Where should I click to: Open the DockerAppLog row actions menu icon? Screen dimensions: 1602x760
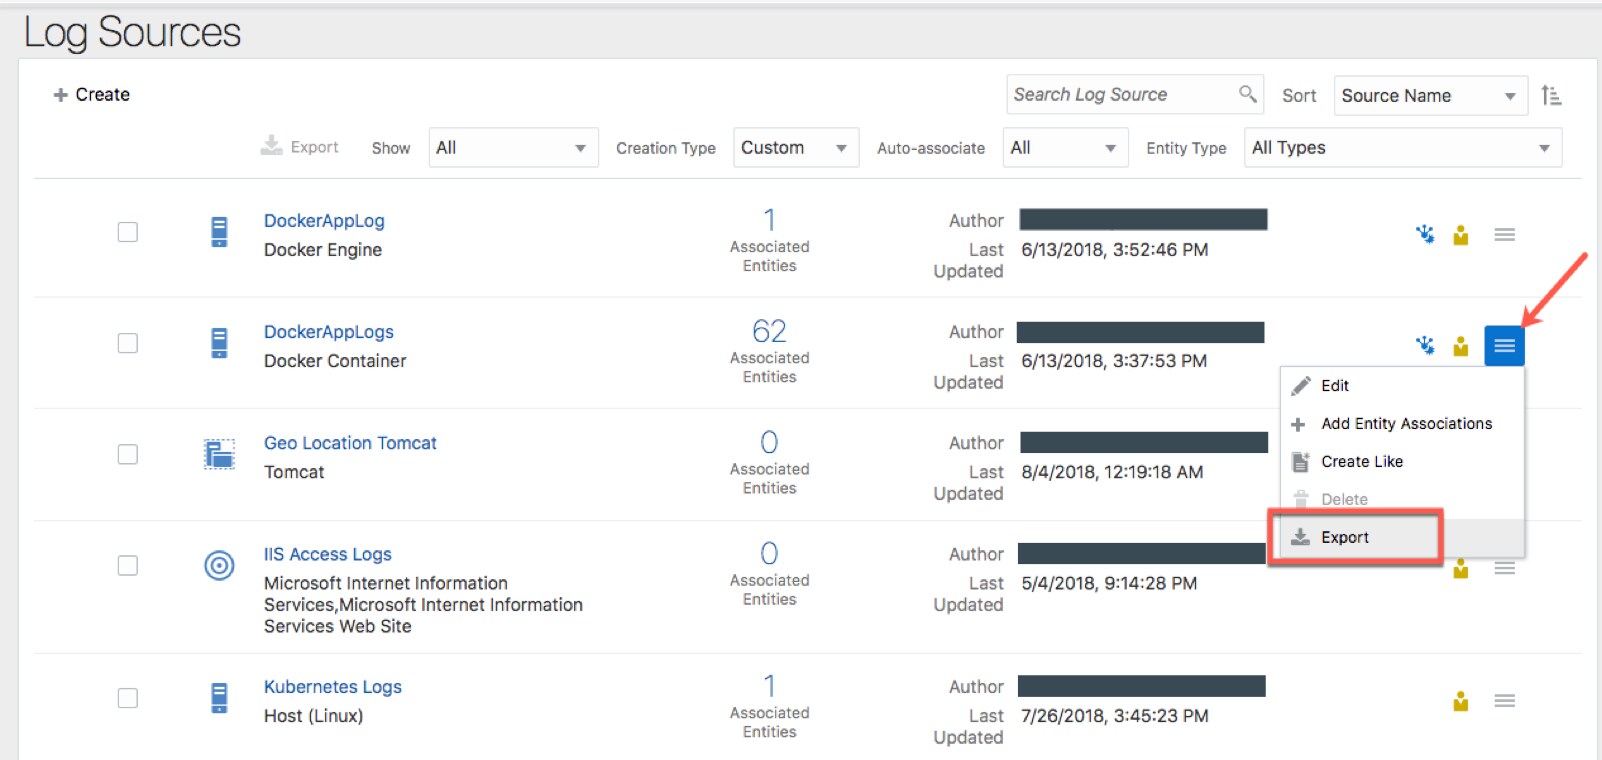[1504, 235]
